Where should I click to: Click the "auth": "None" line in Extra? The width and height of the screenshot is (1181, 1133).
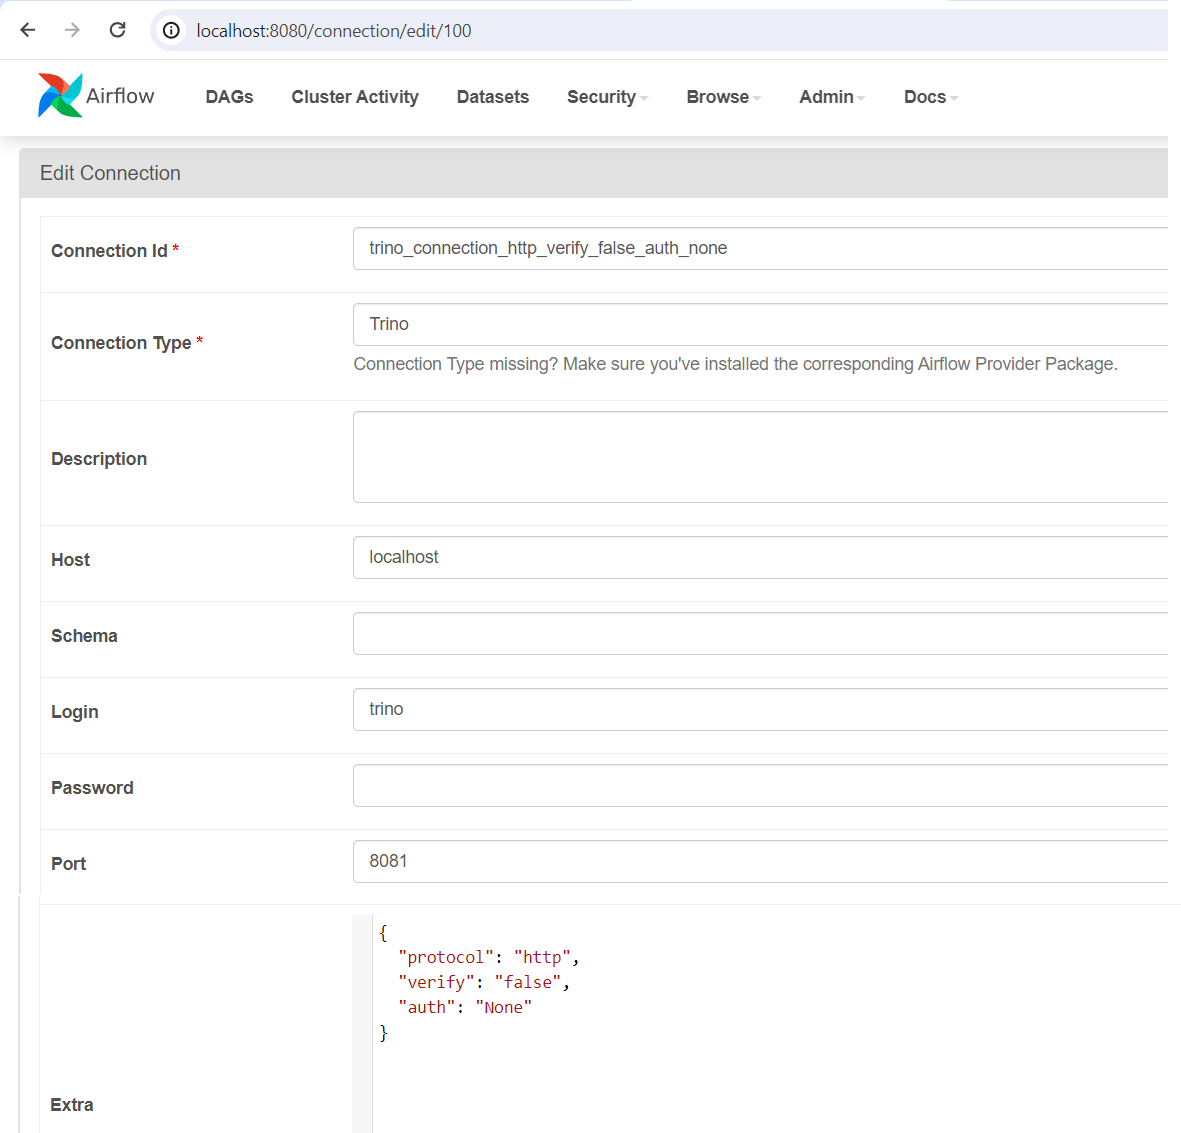tap(465, 1008)
